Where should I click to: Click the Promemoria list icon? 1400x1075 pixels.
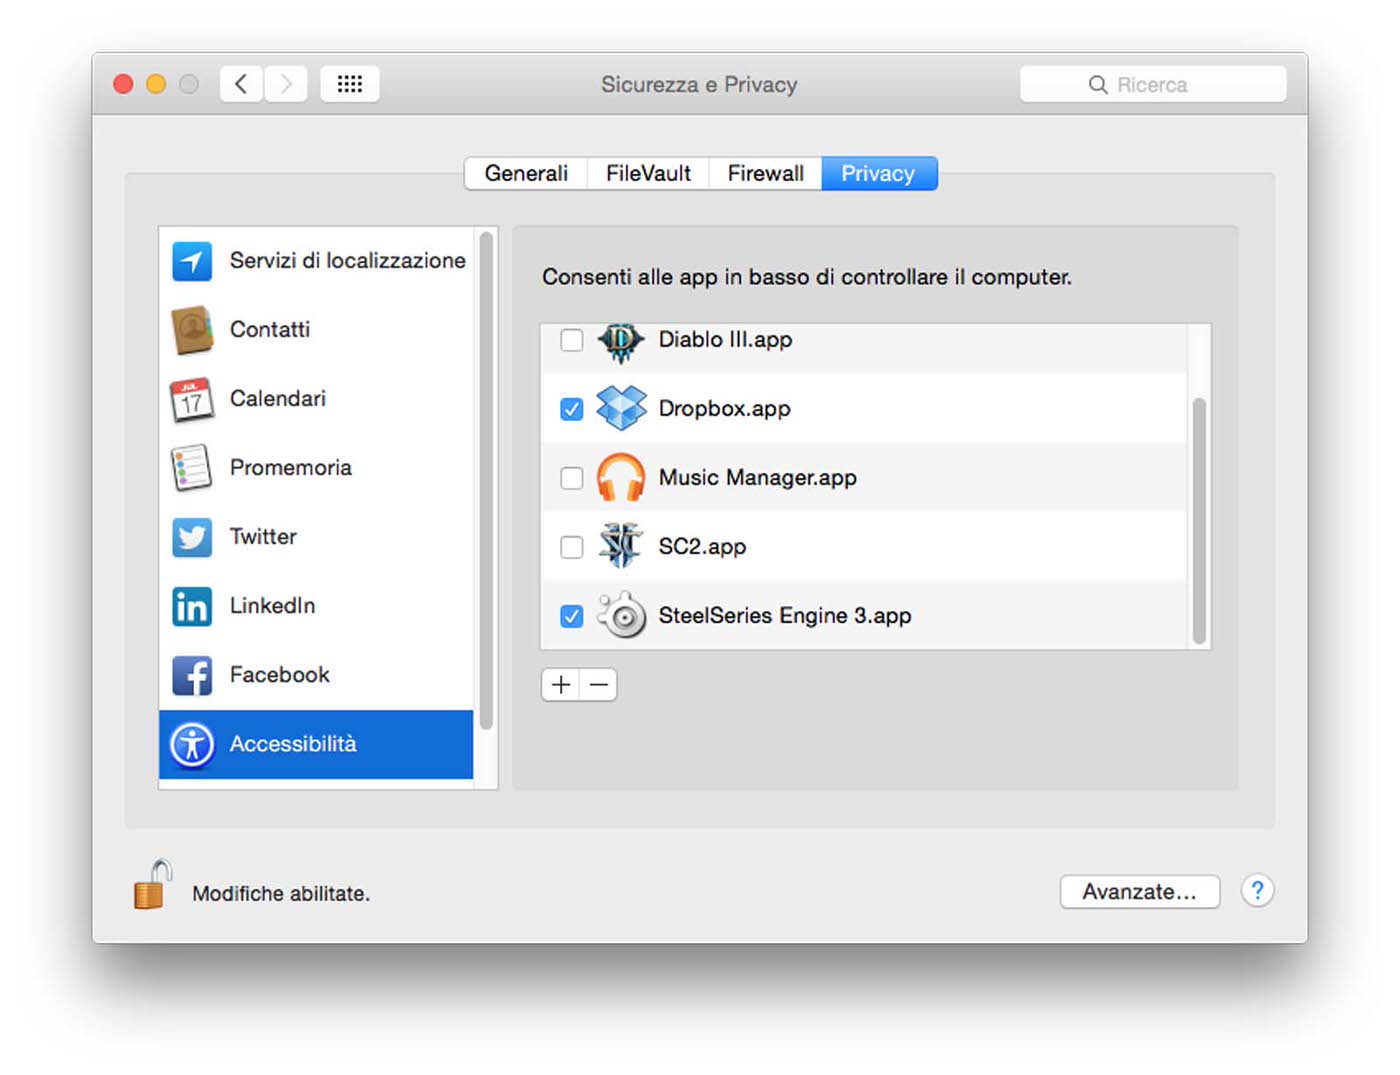click(x=192, y=468)
